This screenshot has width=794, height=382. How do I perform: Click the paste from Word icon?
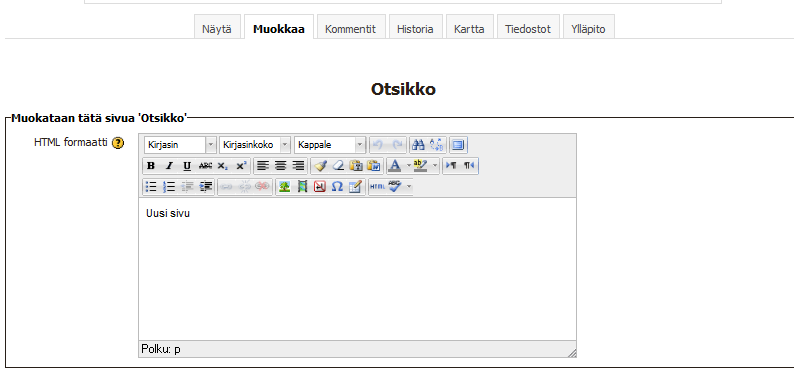coord(375,166)
